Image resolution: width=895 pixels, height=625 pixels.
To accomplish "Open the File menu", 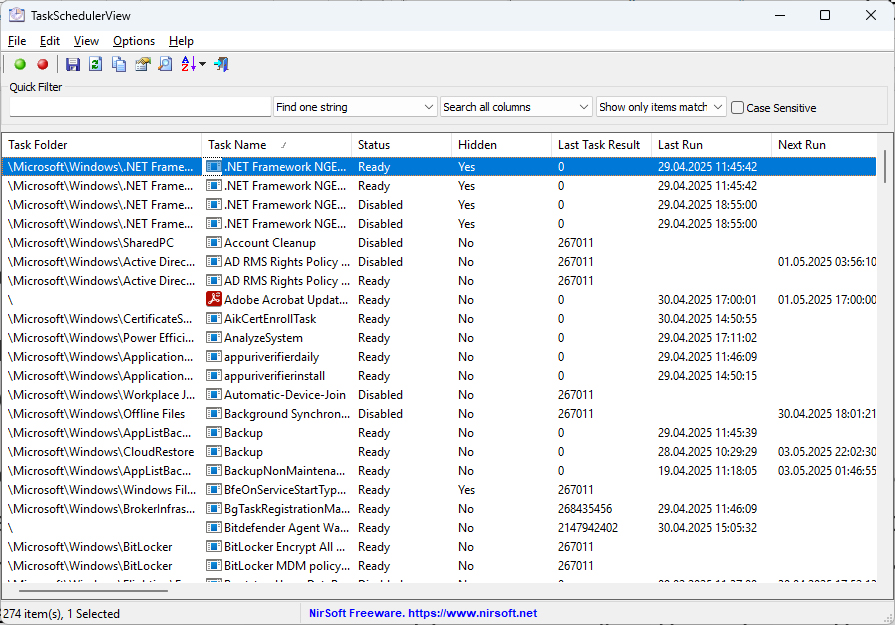I will coord(17,41).
